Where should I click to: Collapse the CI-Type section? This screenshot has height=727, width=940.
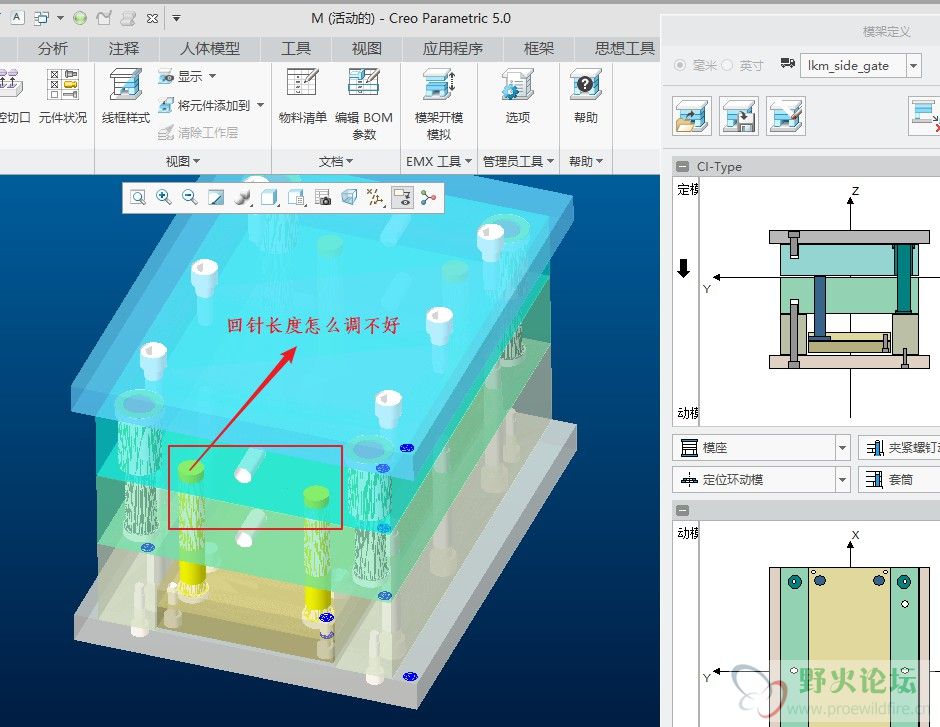682,166
